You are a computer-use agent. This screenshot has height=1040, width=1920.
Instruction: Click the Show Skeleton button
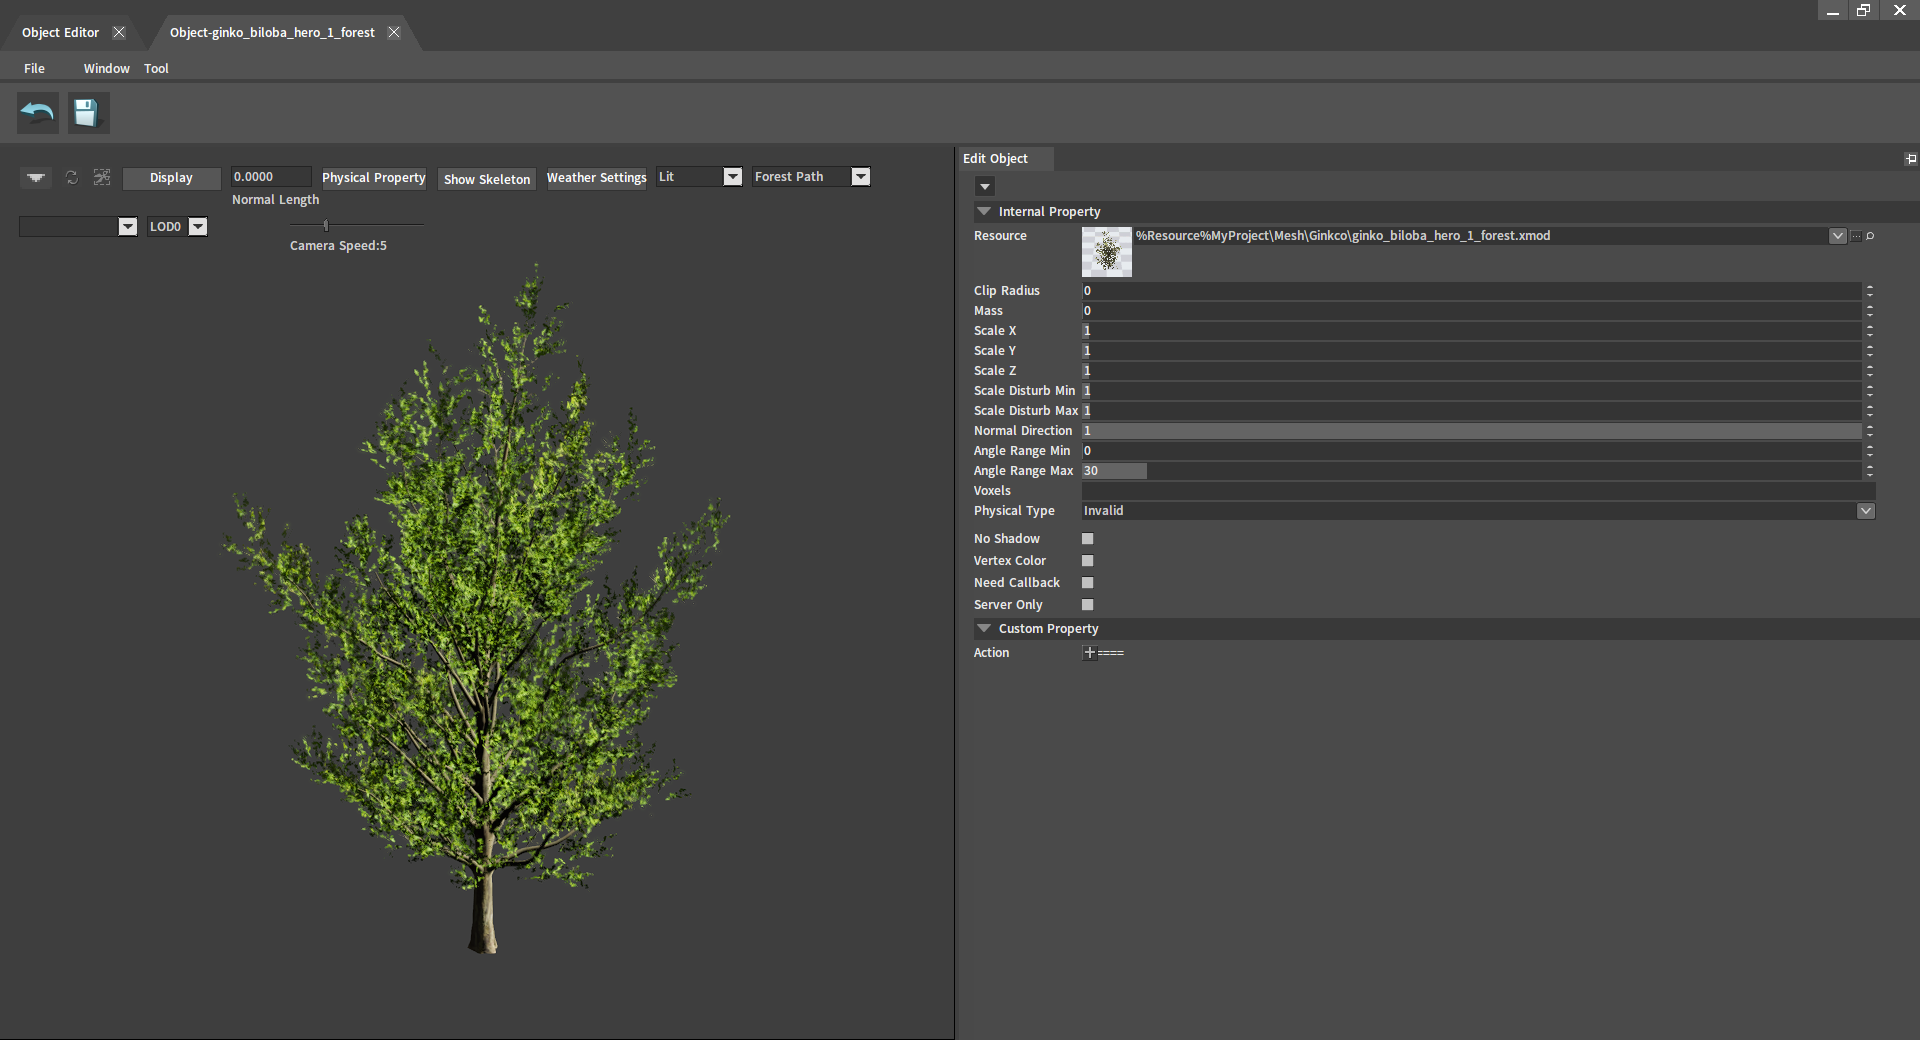click(x=487, y=179)
